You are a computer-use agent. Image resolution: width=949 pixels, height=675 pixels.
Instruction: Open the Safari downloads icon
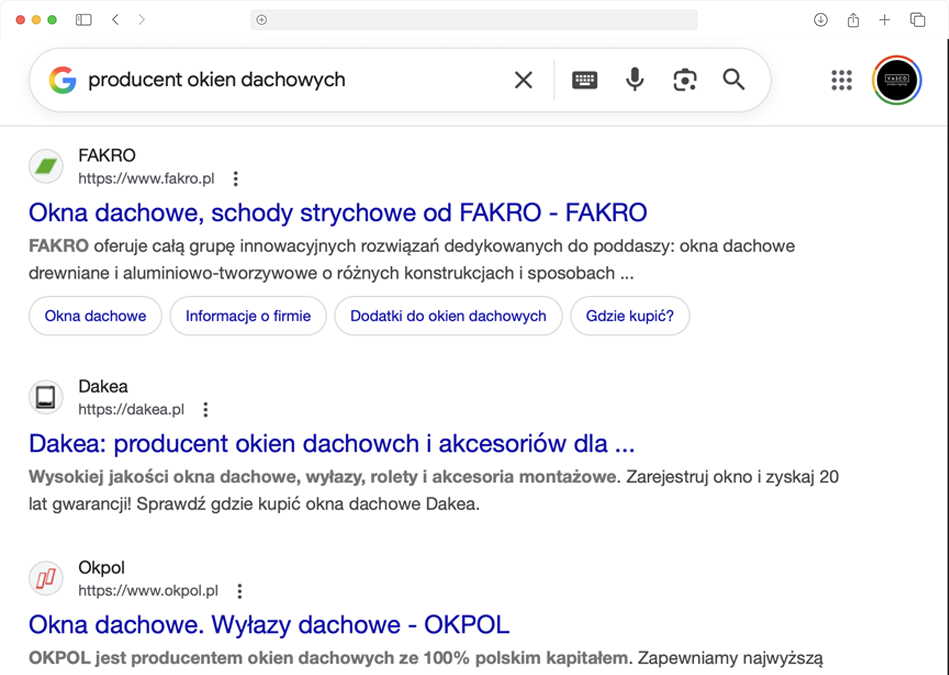pyautogui.click(x=821, y=20)
